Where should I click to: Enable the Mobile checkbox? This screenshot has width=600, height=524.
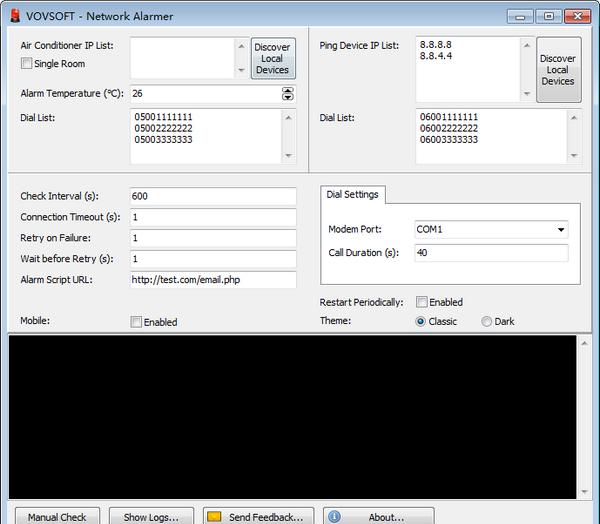136,322
